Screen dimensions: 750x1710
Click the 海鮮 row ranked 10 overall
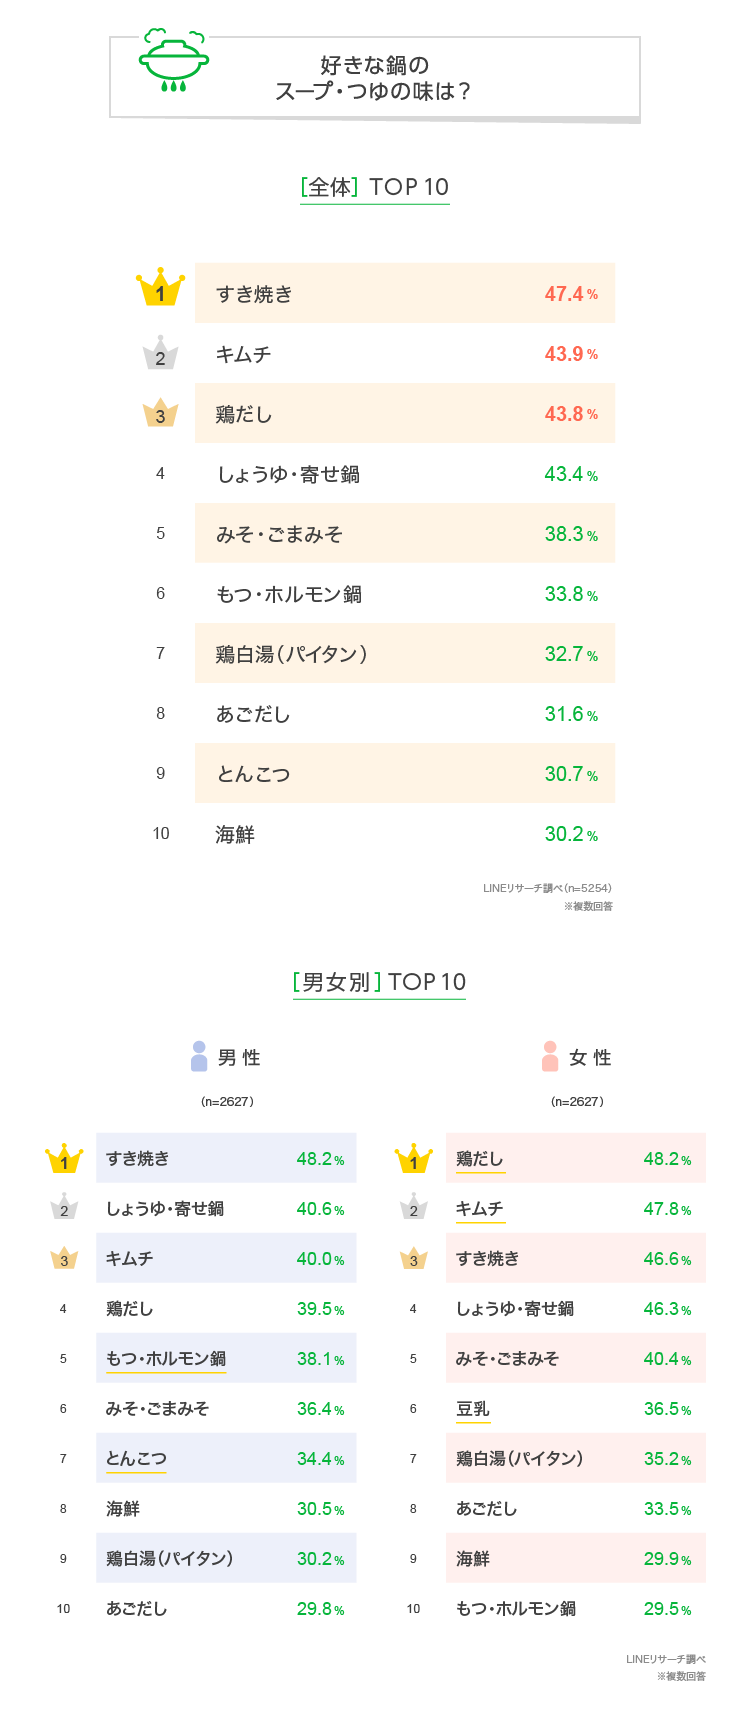(404, 834)
